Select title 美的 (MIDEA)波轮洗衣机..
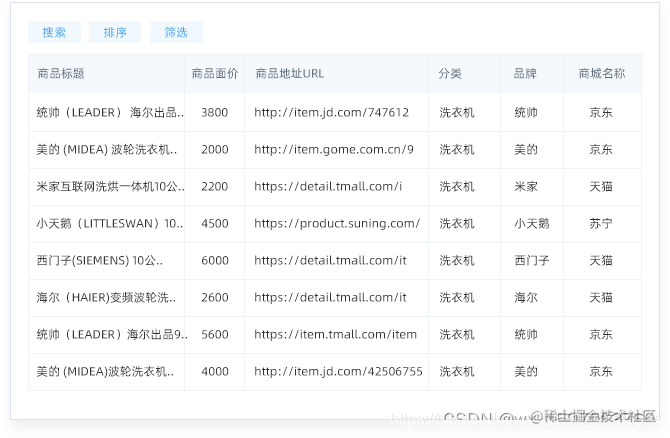The width and height of the screenshot is (670, 438). coord(105,371)
